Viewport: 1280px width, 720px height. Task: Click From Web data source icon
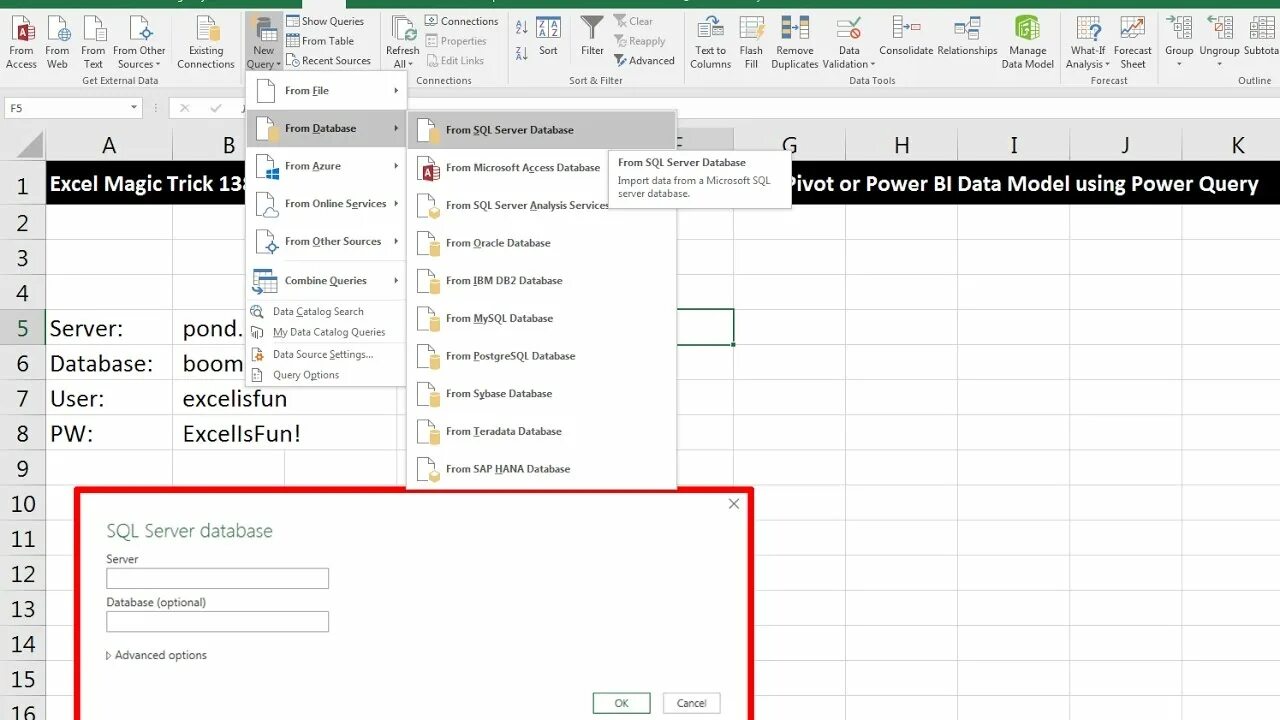(x=57, y=43)
